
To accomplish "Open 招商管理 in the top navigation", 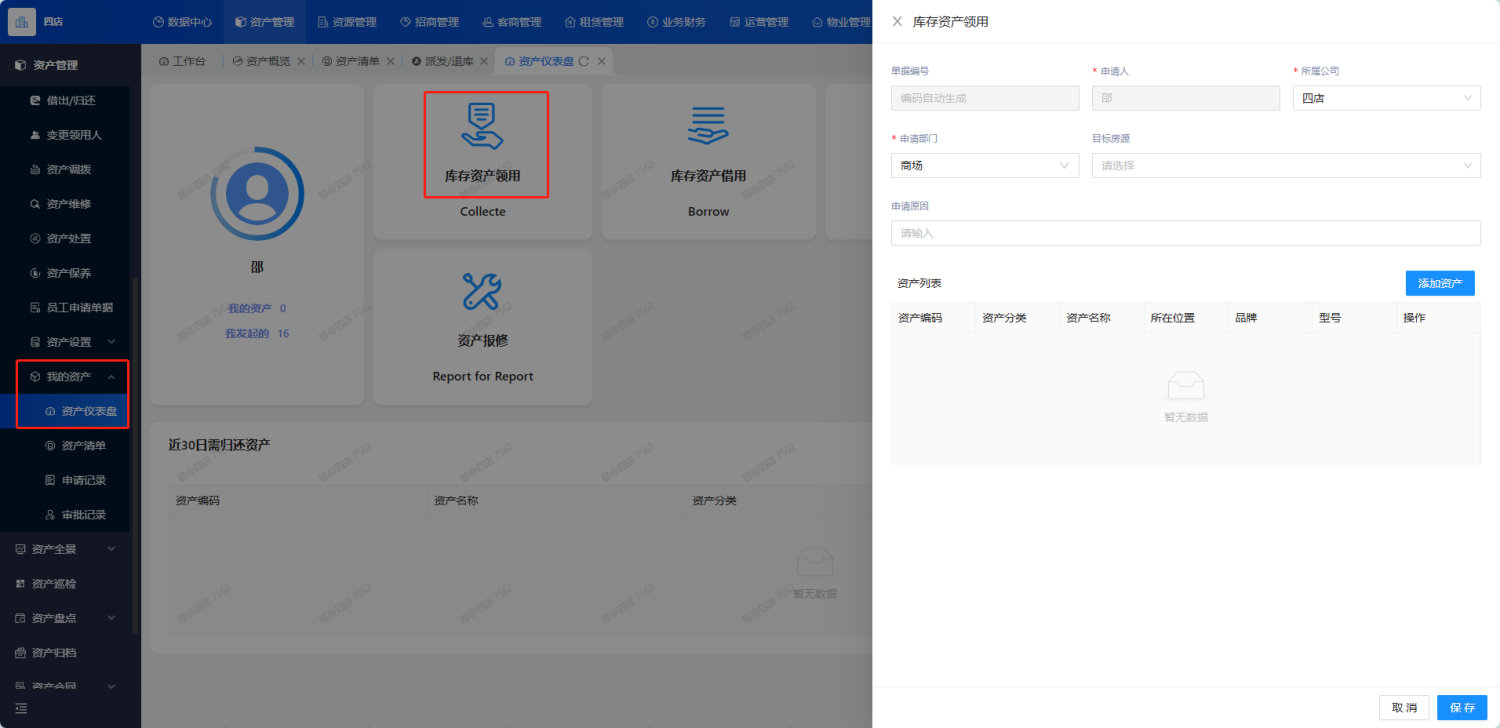I will click(x=429, y=22).
